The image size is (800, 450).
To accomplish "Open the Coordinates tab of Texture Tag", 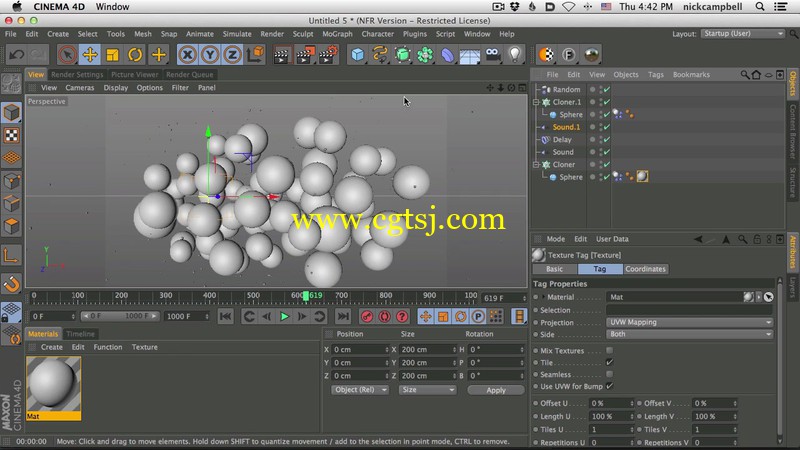I will [645, 269].
